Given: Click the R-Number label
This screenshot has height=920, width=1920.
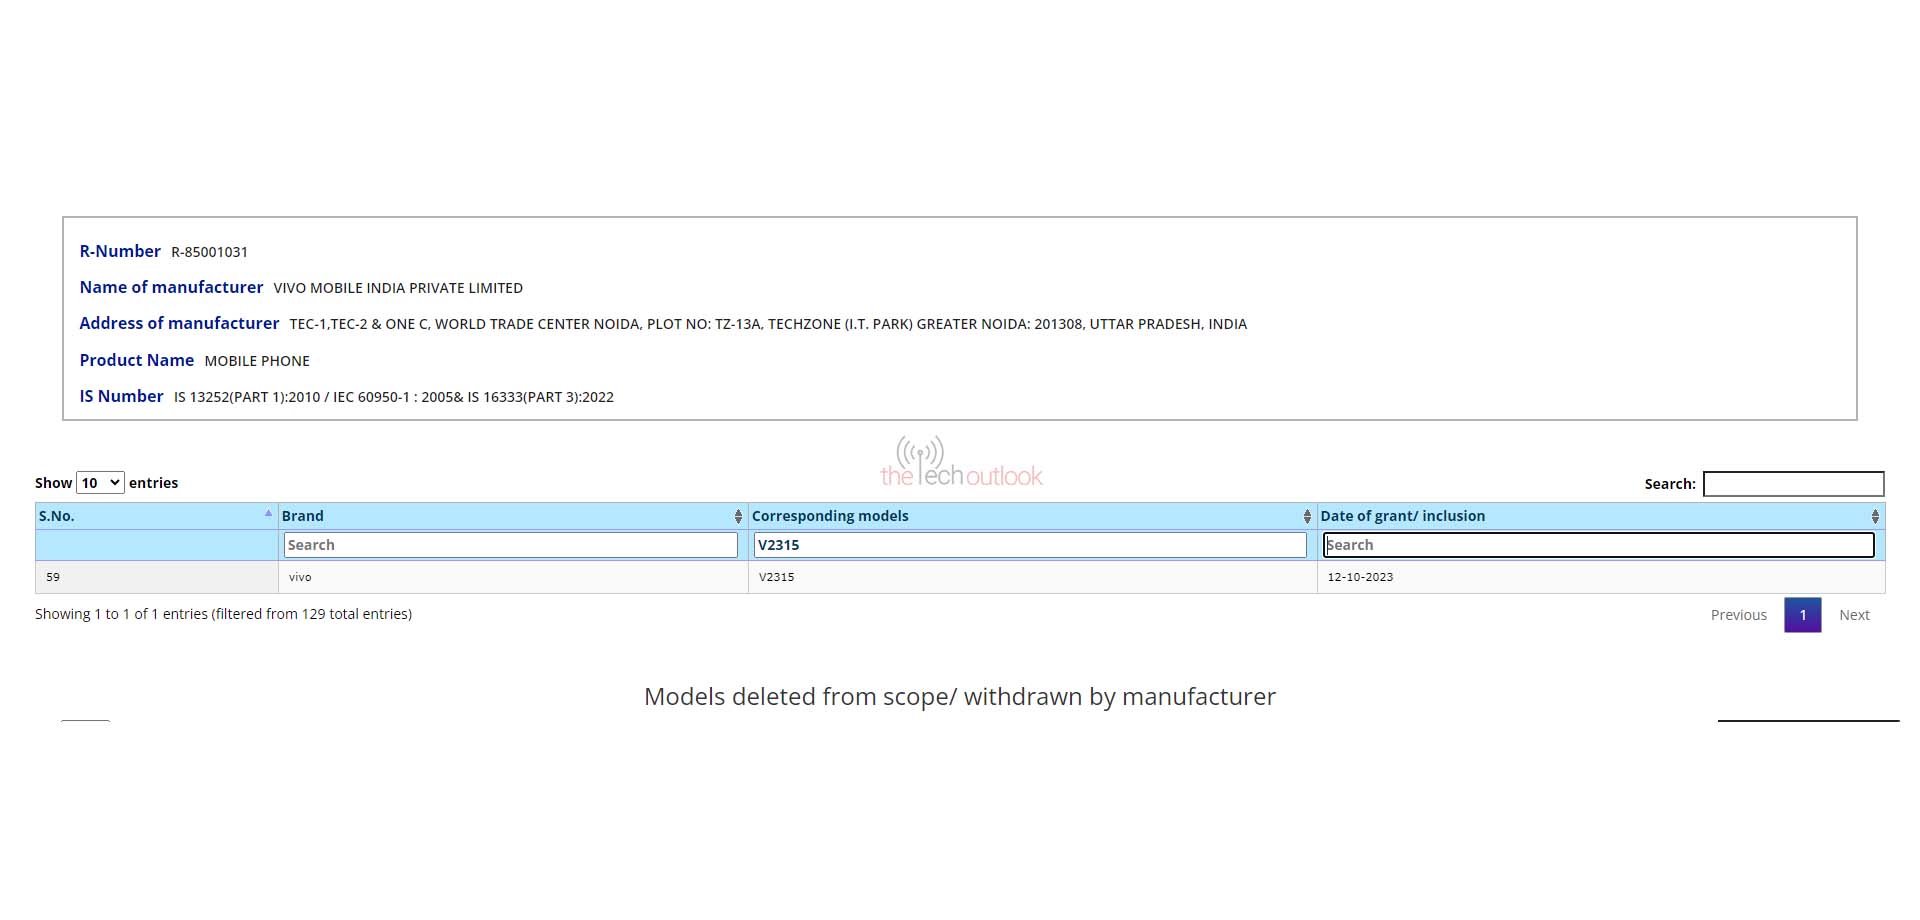Looking at the screenshot, I should pyautogui.click(x=120, y=251).
